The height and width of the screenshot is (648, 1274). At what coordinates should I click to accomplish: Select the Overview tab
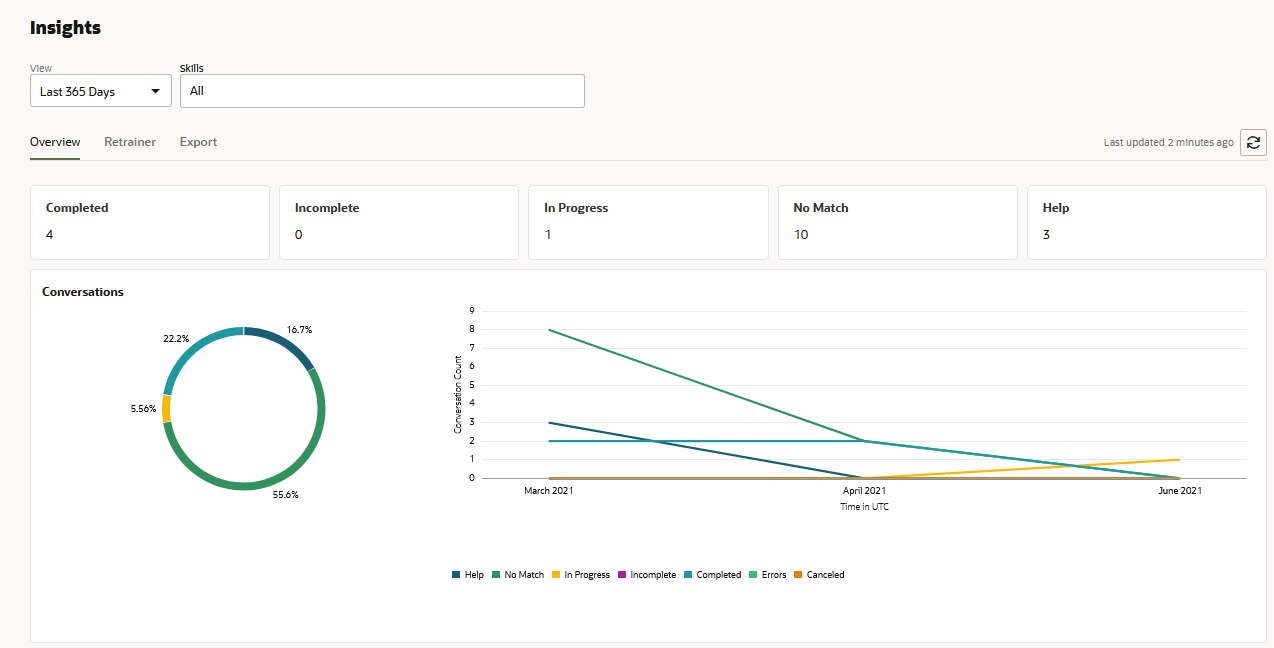click(x=55, y=142)
